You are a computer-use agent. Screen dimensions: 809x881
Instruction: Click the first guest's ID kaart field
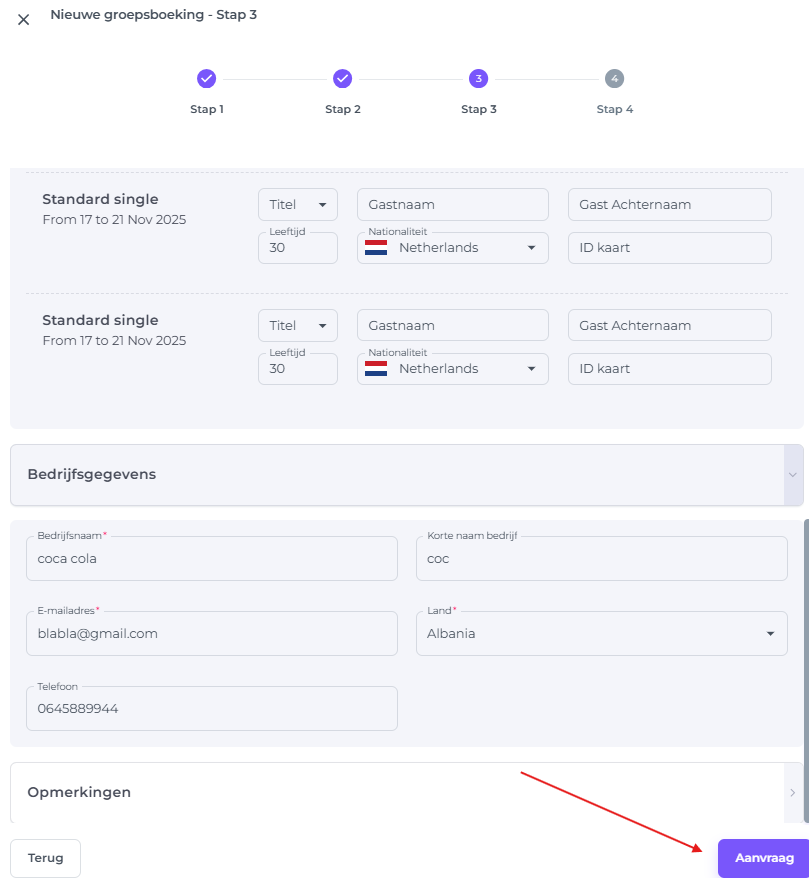(669, 248)
